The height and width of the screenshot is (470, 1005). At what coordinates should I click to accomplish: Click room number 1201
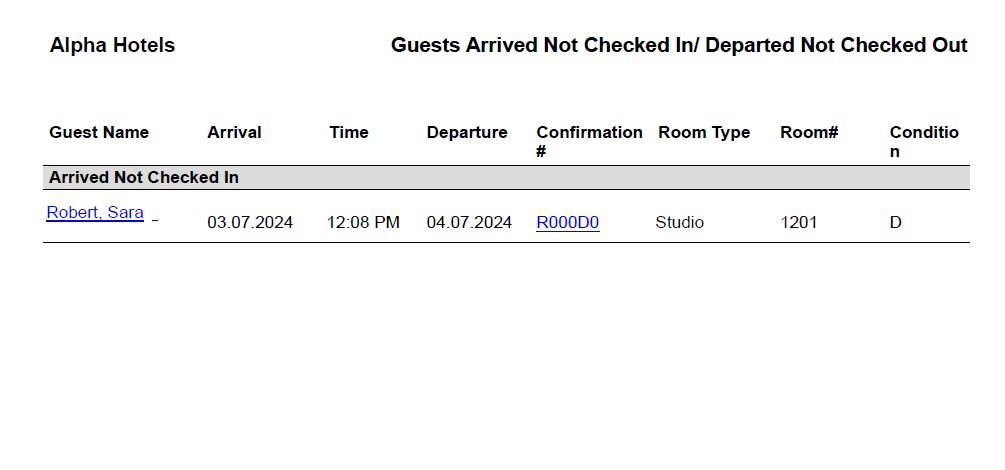(x=798, y=223)
